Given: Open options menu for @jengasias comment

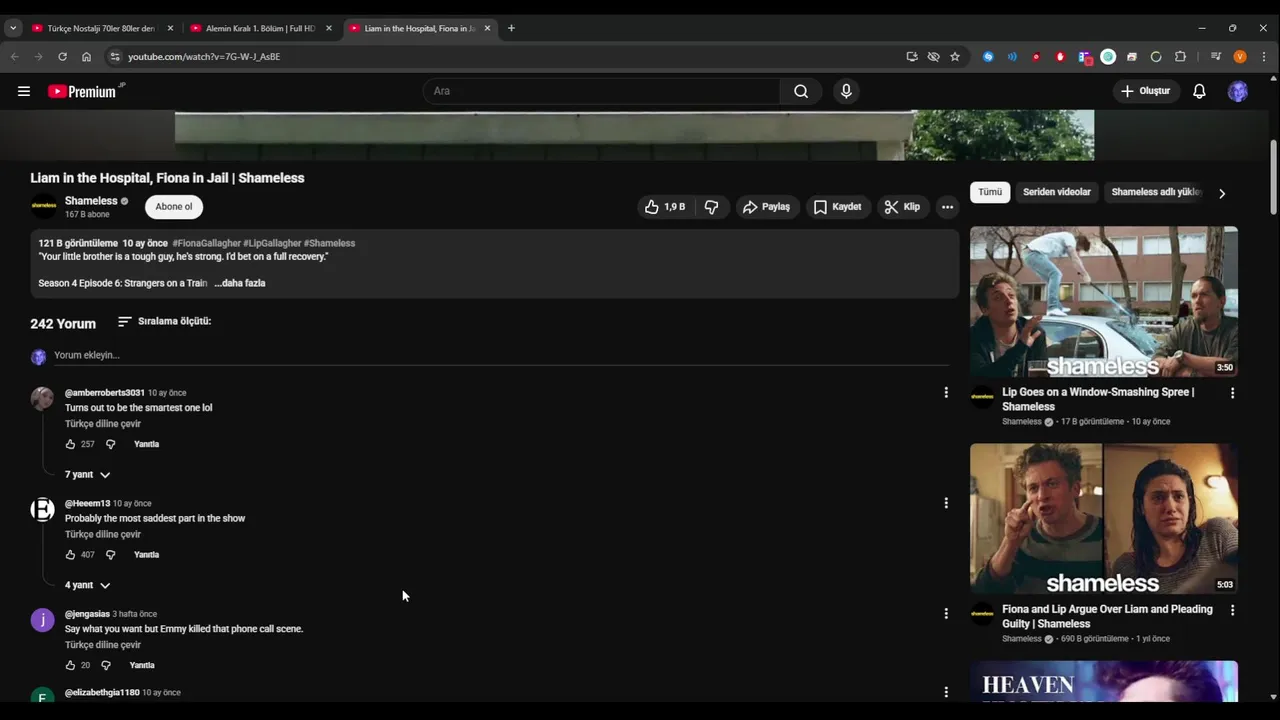Looking at the screenshot, I should coord(946,614).
